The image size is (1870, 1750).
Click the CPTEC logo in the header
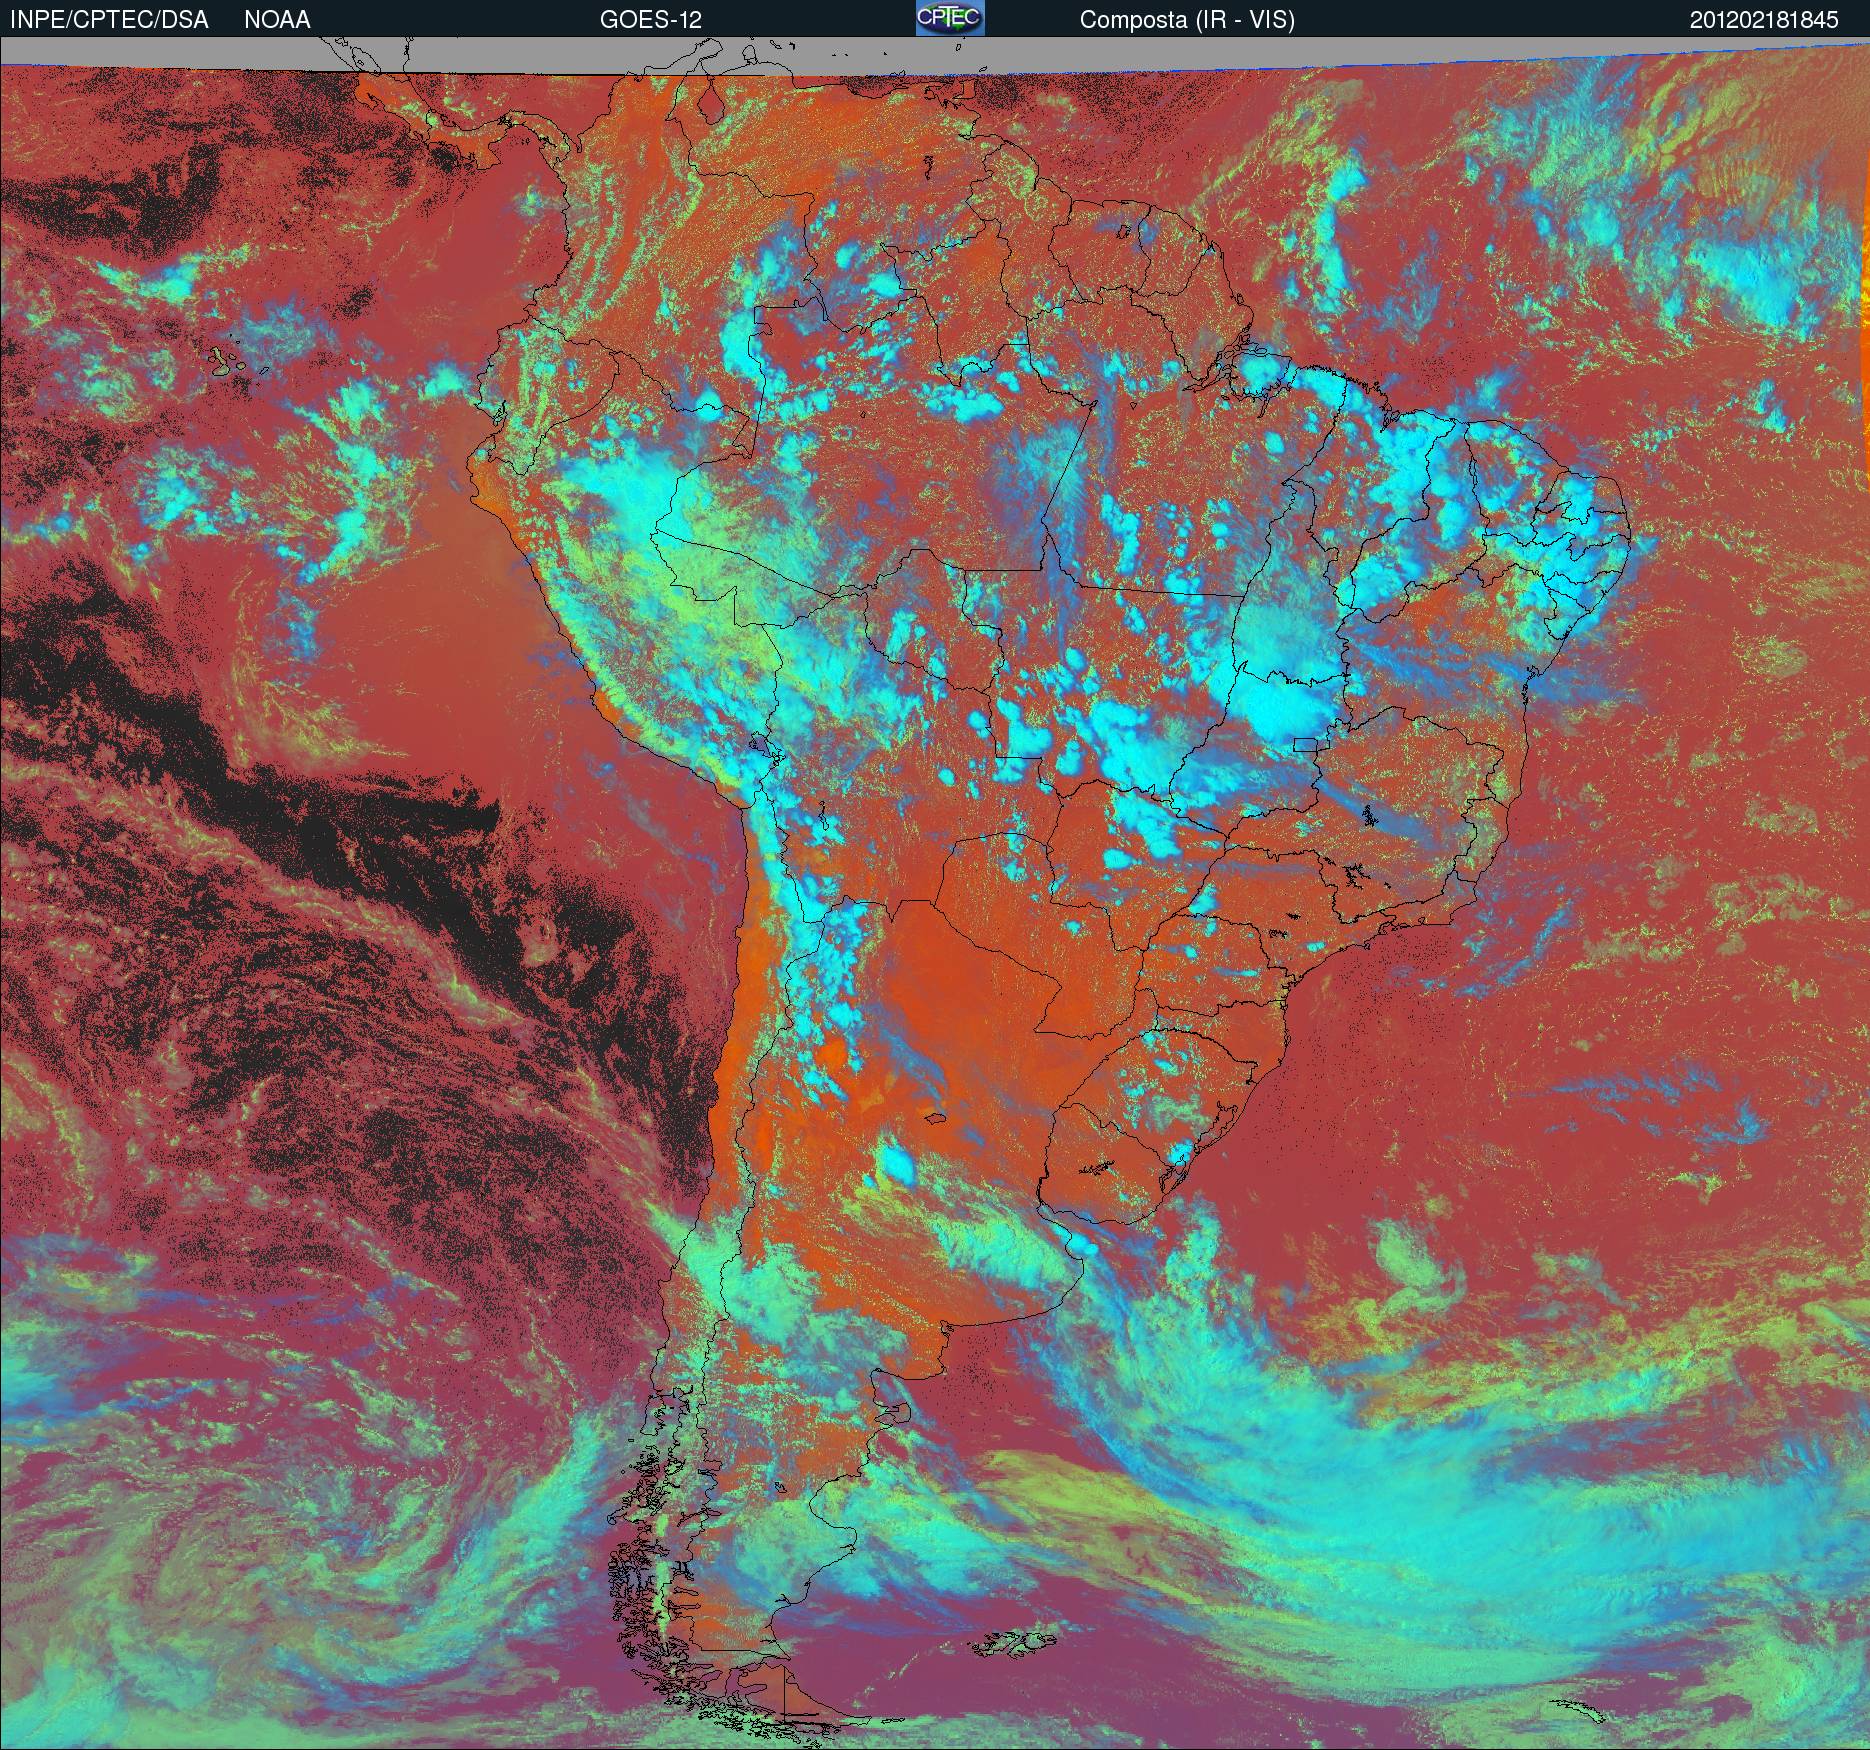(950, 18)
